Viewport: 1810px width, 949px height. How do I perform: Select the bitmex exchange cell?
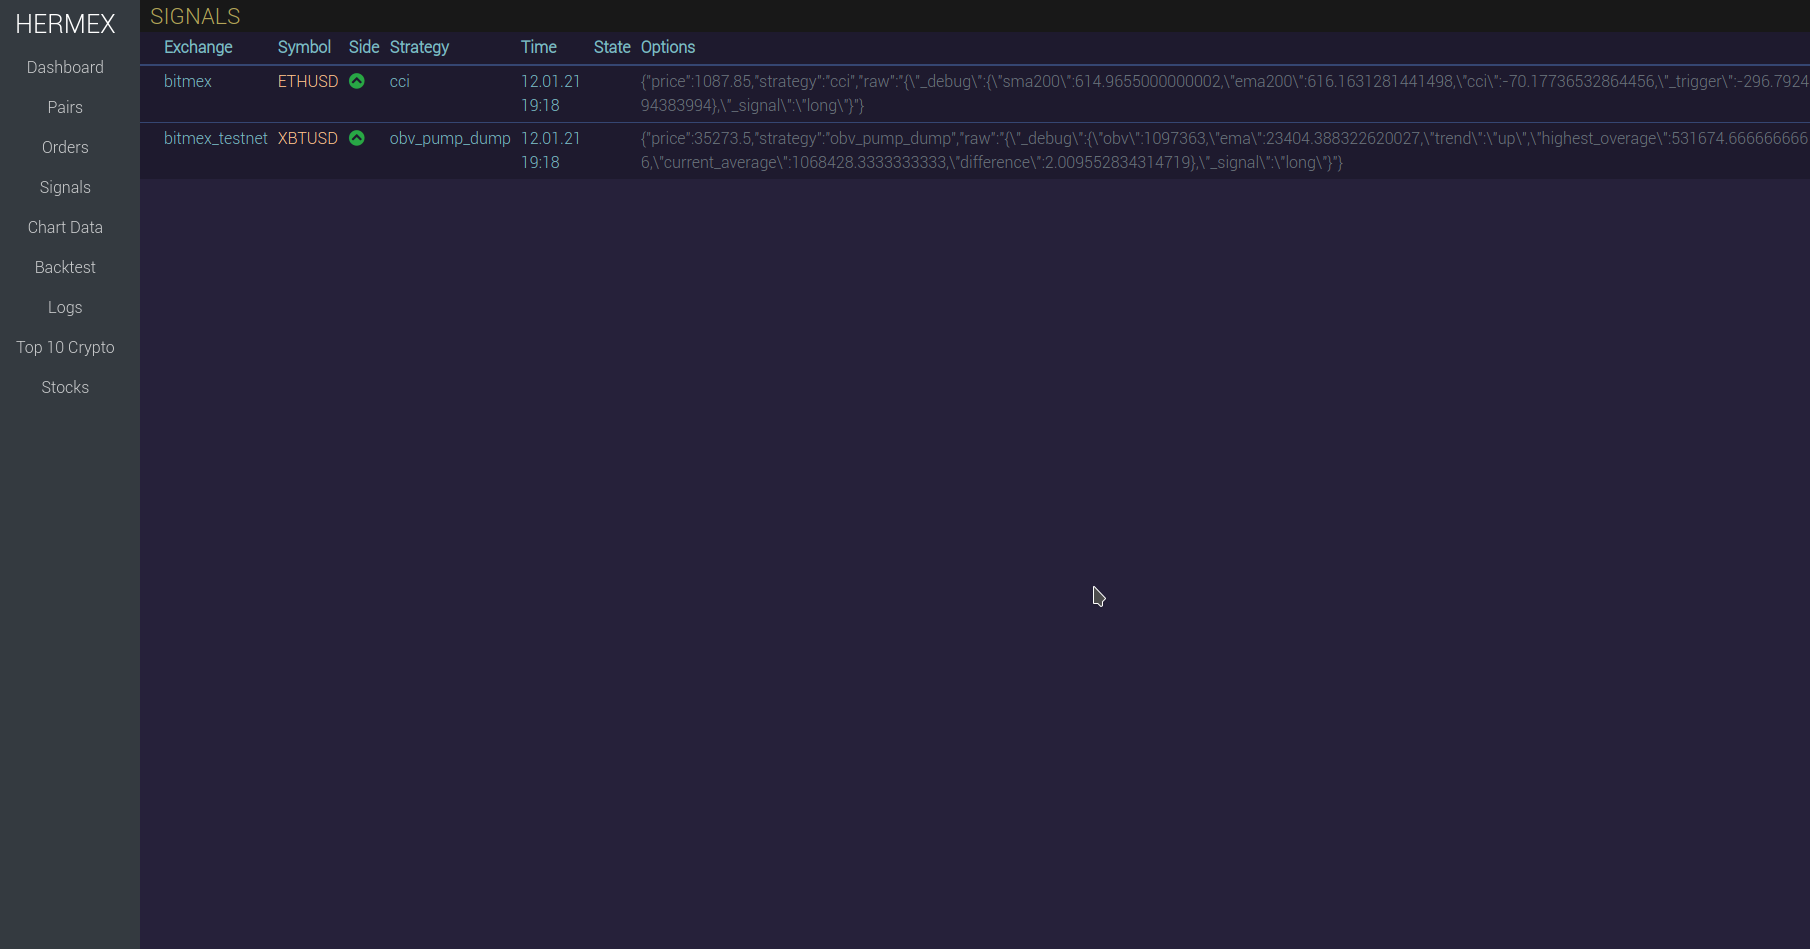[188, 81]
